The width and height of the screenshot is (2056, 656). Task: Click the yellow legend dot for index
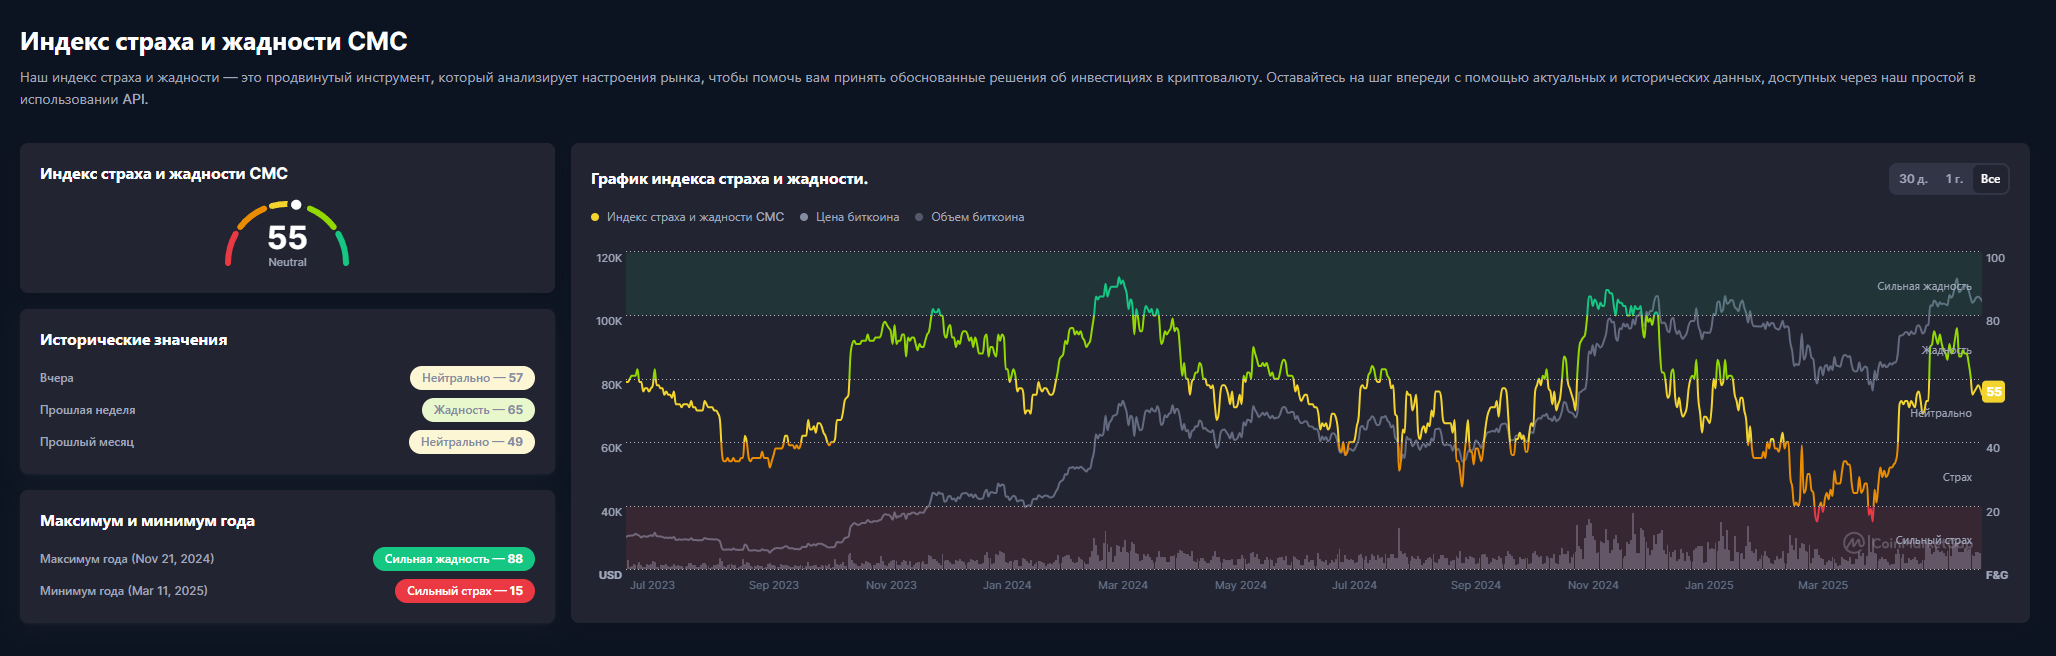(x=595, y=217)
